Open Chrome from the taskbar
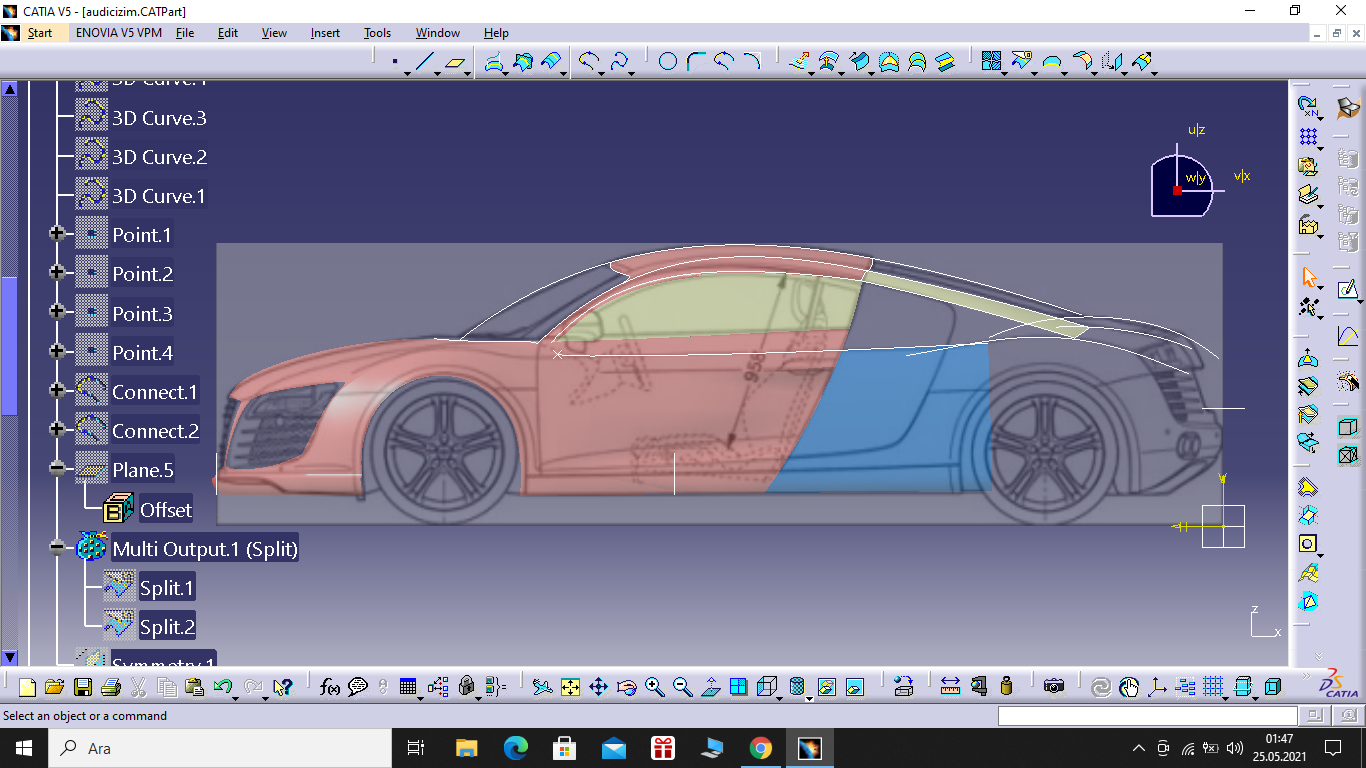Screen dimensions: 1366x768 click(761, 748)
